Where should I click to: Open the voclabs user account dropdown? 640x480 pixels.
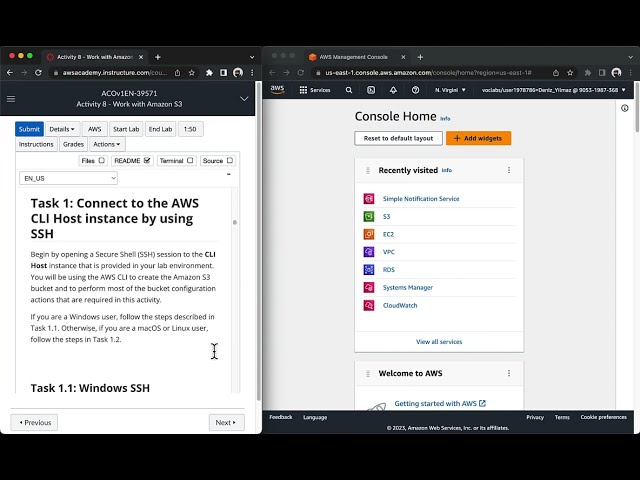pyautogui.click(x=553, y=90)
